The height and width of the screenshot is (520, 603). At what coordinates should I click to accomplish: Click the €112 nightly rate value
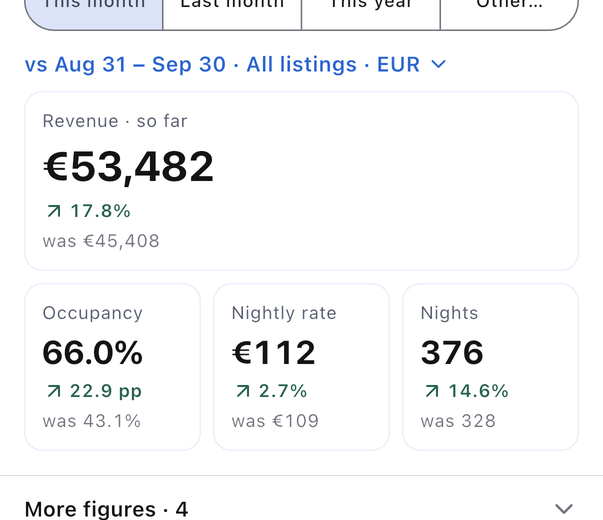coord(273,352)
